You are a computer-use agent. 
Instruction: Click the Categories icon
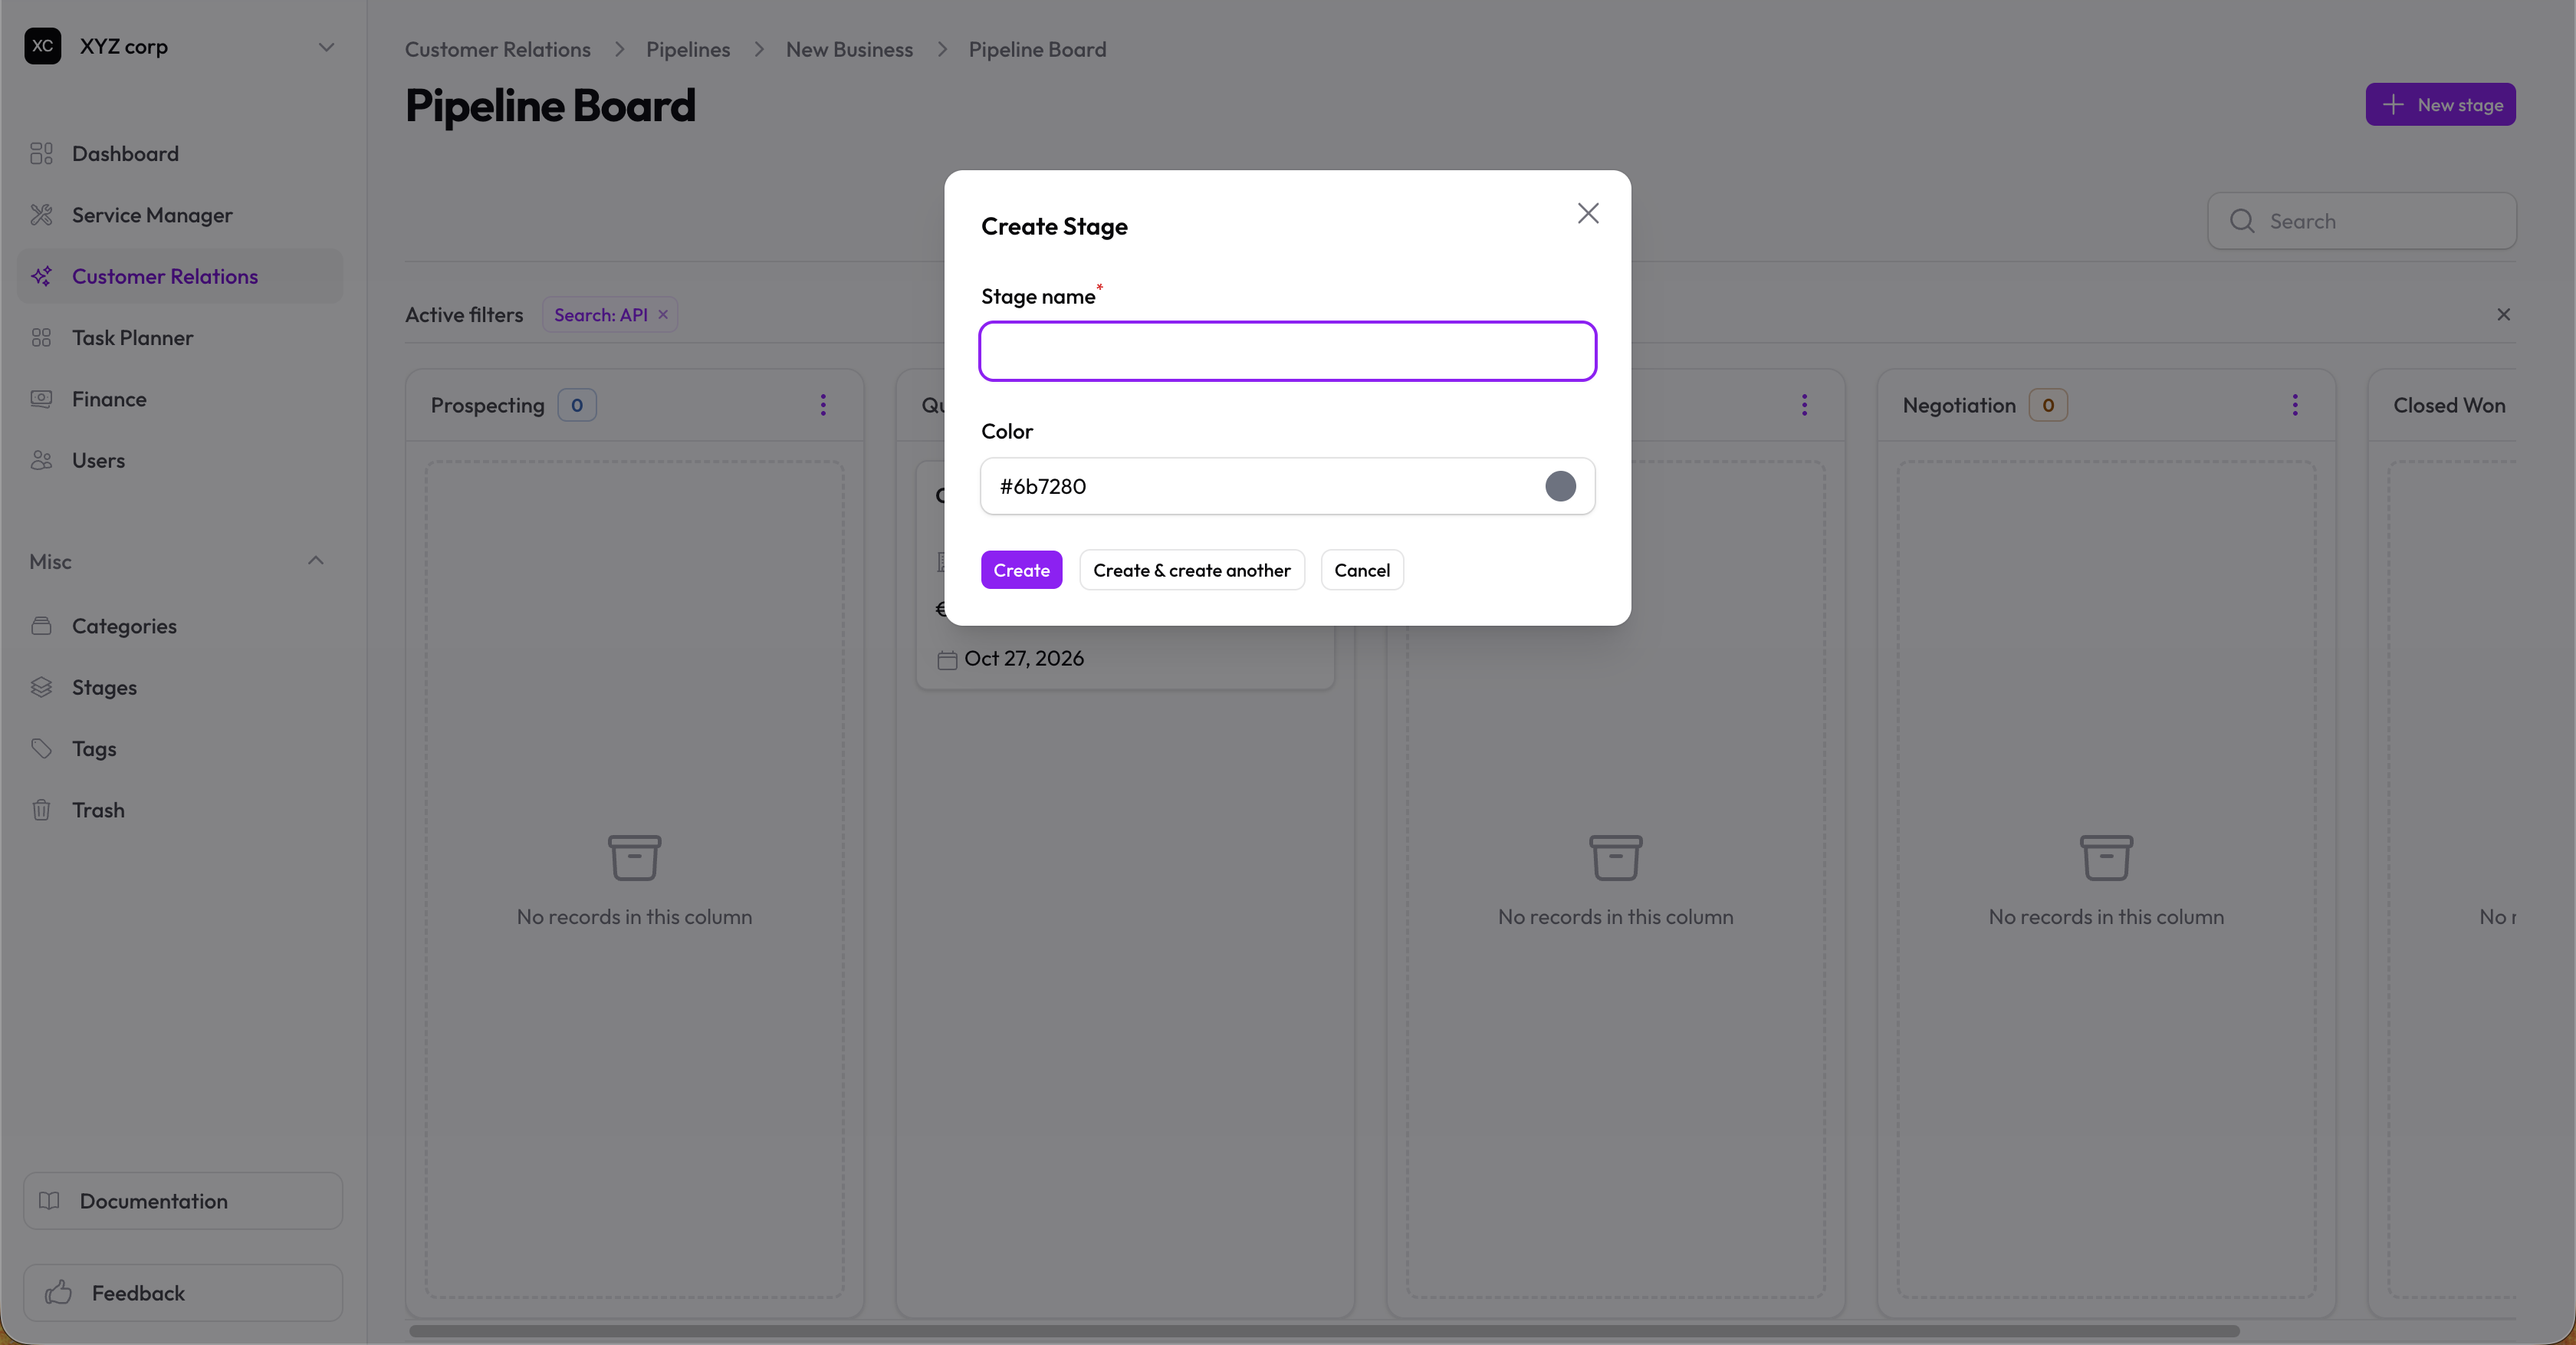[41, 626]
